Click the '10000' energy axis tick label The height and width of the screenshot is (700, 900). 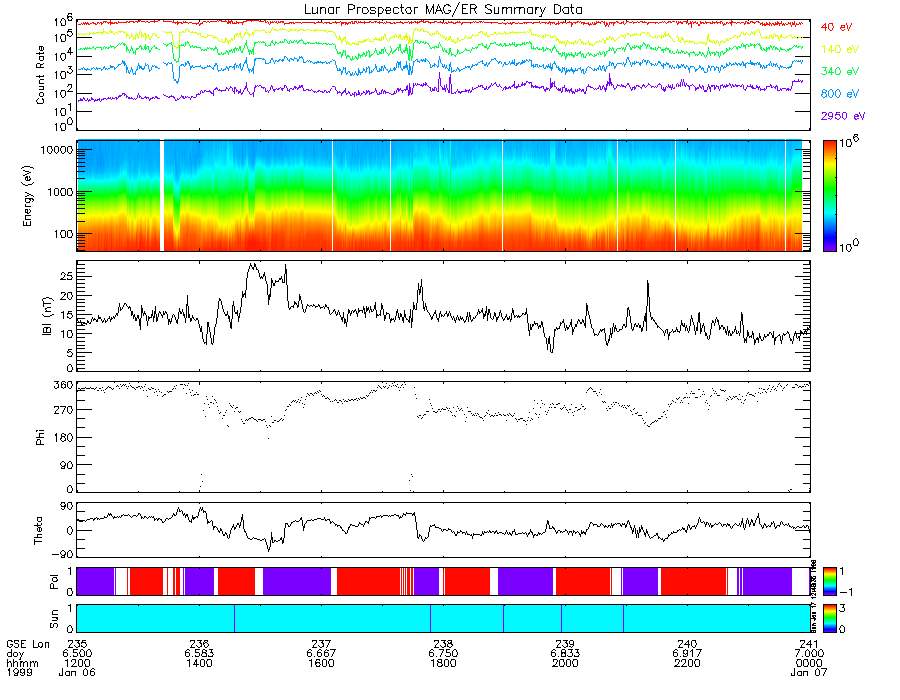pyautogui.click(x=56, y=150)
